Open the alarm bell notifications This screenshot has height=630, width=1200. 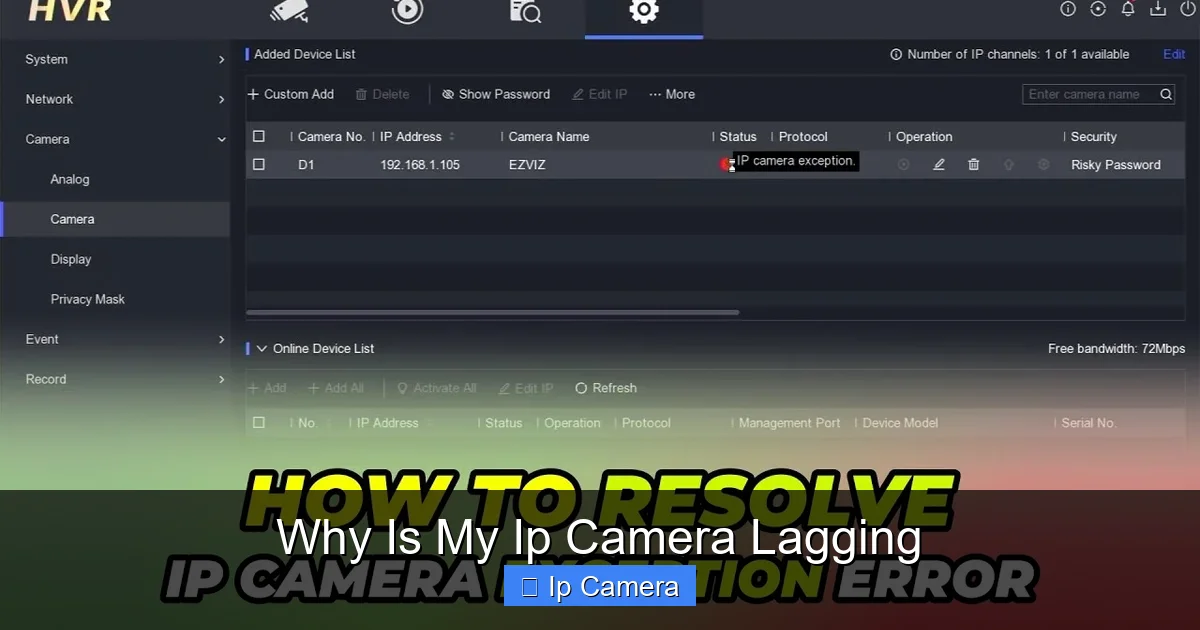click(x=1128, y=9)
